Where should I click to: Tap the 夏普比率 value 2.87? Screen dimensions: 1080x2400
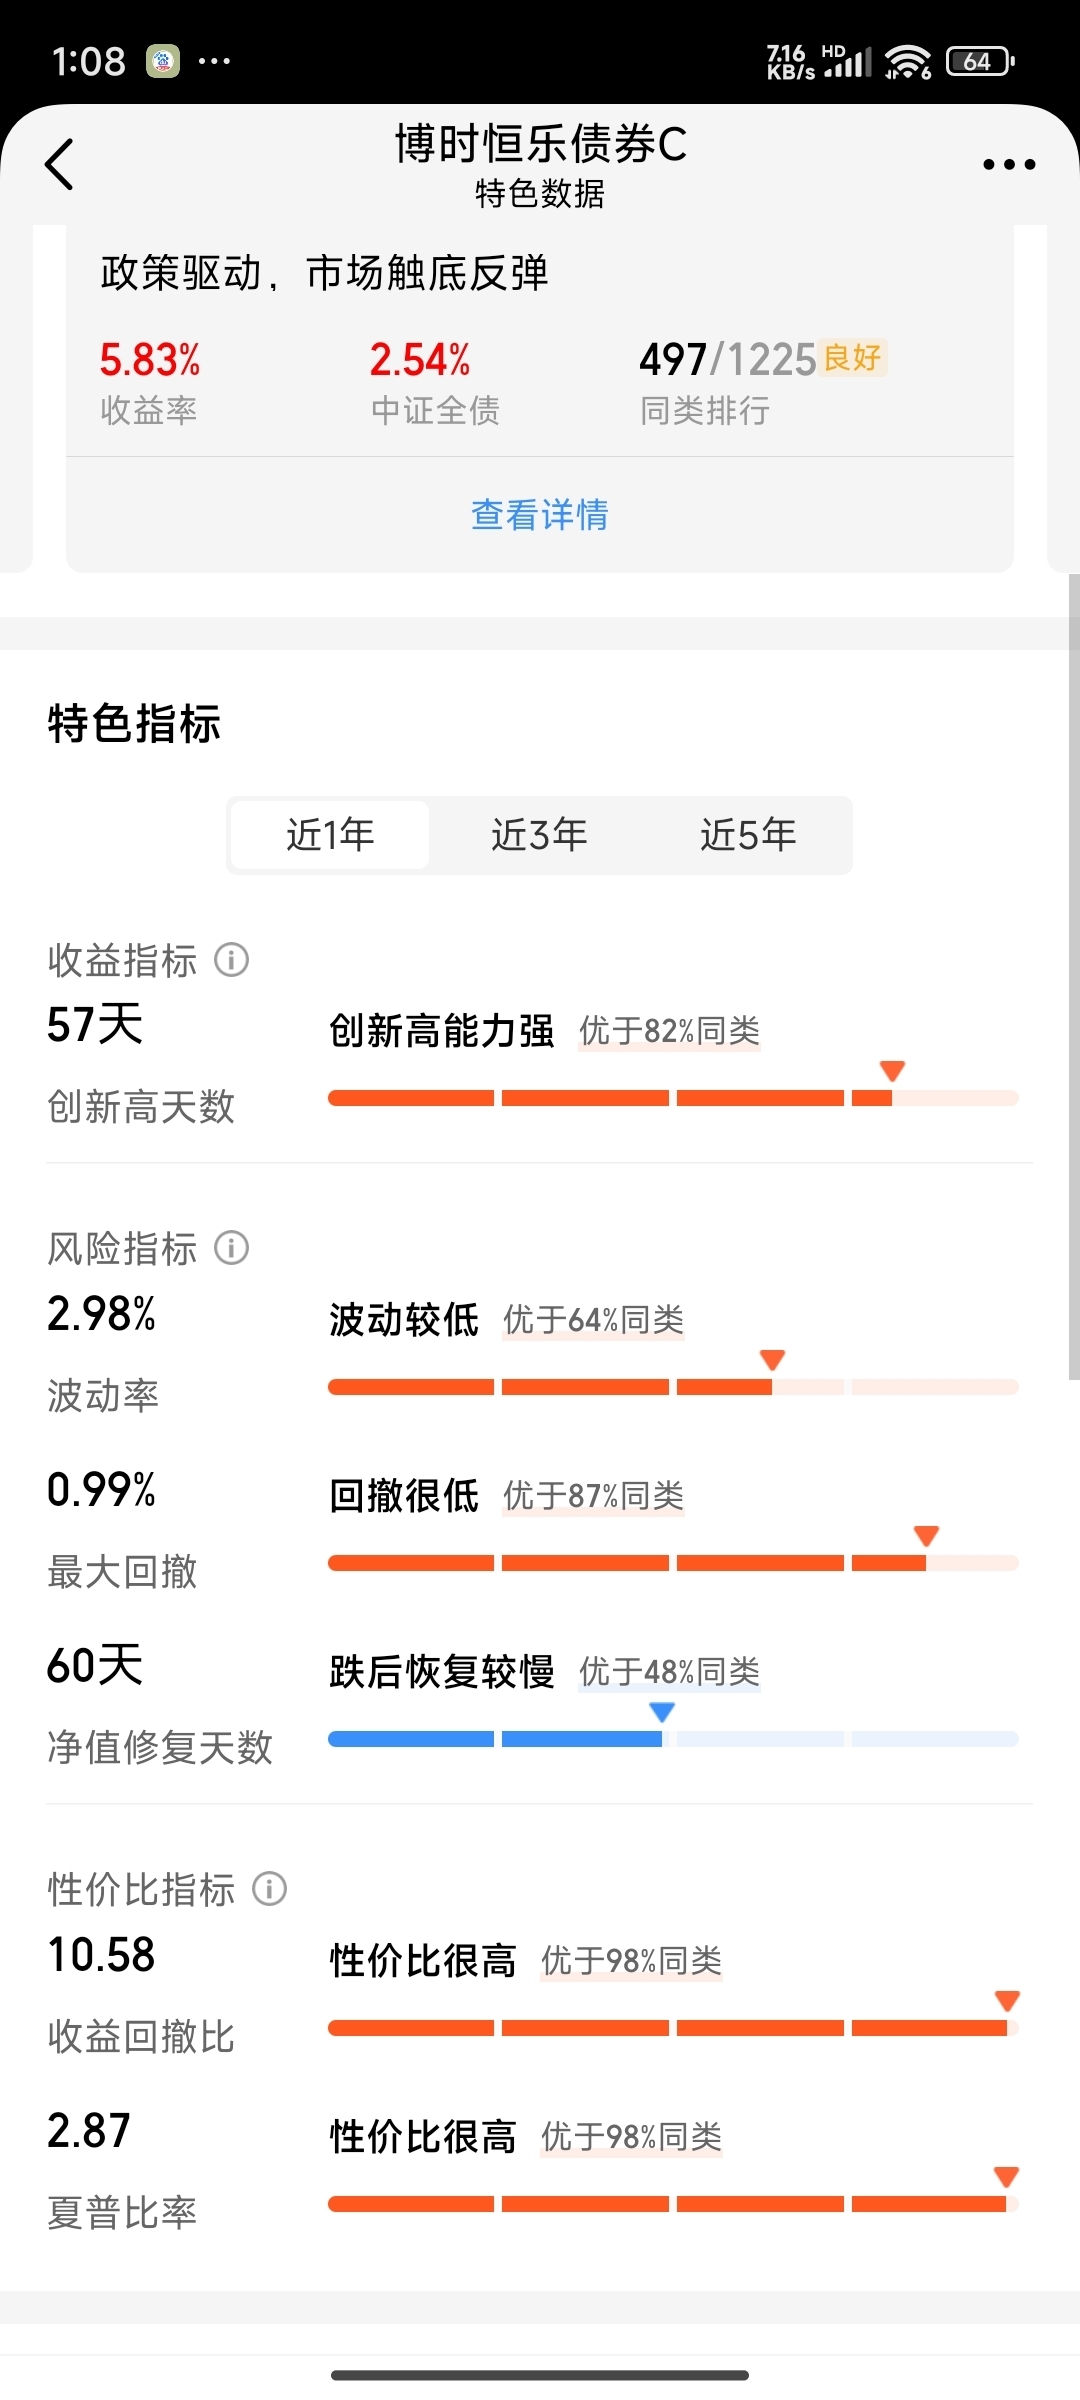(89, 2131)
